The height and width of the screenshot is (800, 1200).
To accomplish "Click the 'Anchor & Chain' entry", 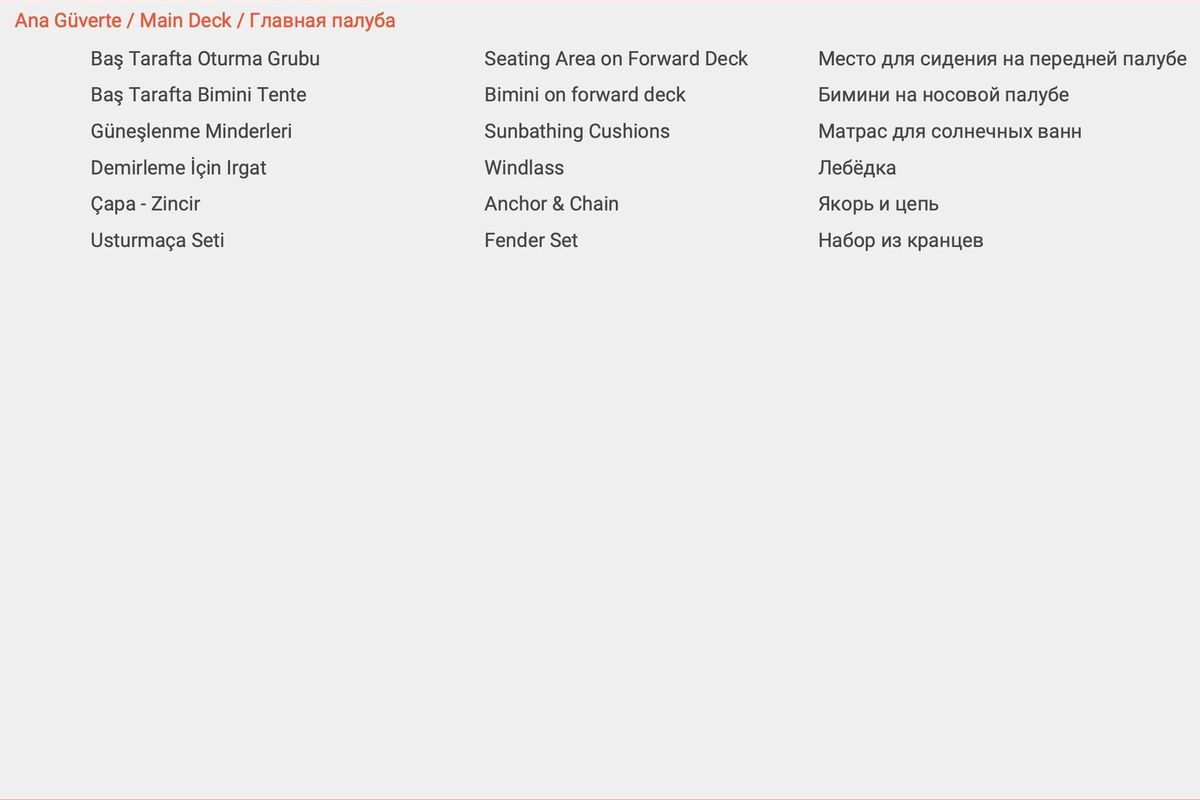I will click(551, 204).
